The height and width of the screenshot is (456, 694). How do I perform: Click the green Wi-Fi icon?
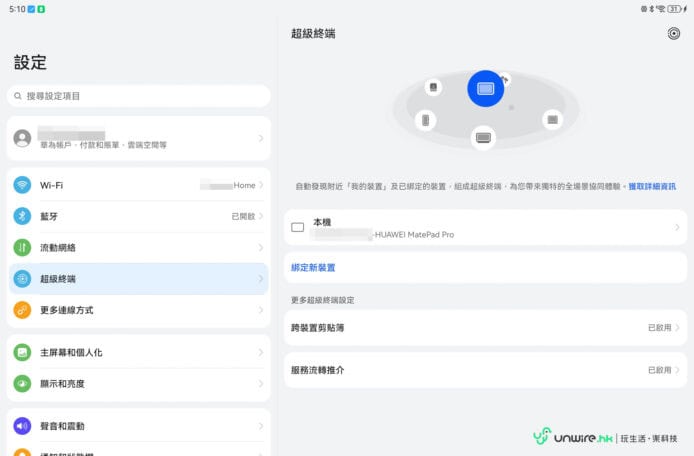point(22,185)
